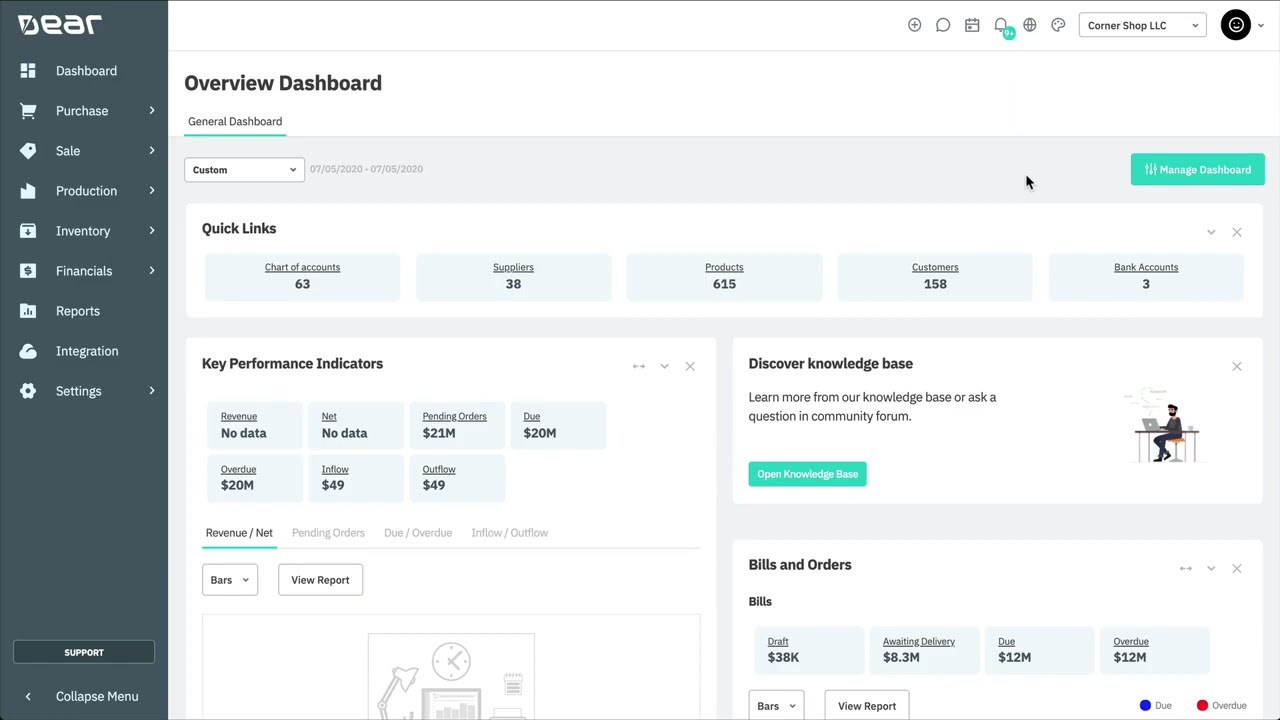Open Reports in the sidebar

[x=78, y=311]
